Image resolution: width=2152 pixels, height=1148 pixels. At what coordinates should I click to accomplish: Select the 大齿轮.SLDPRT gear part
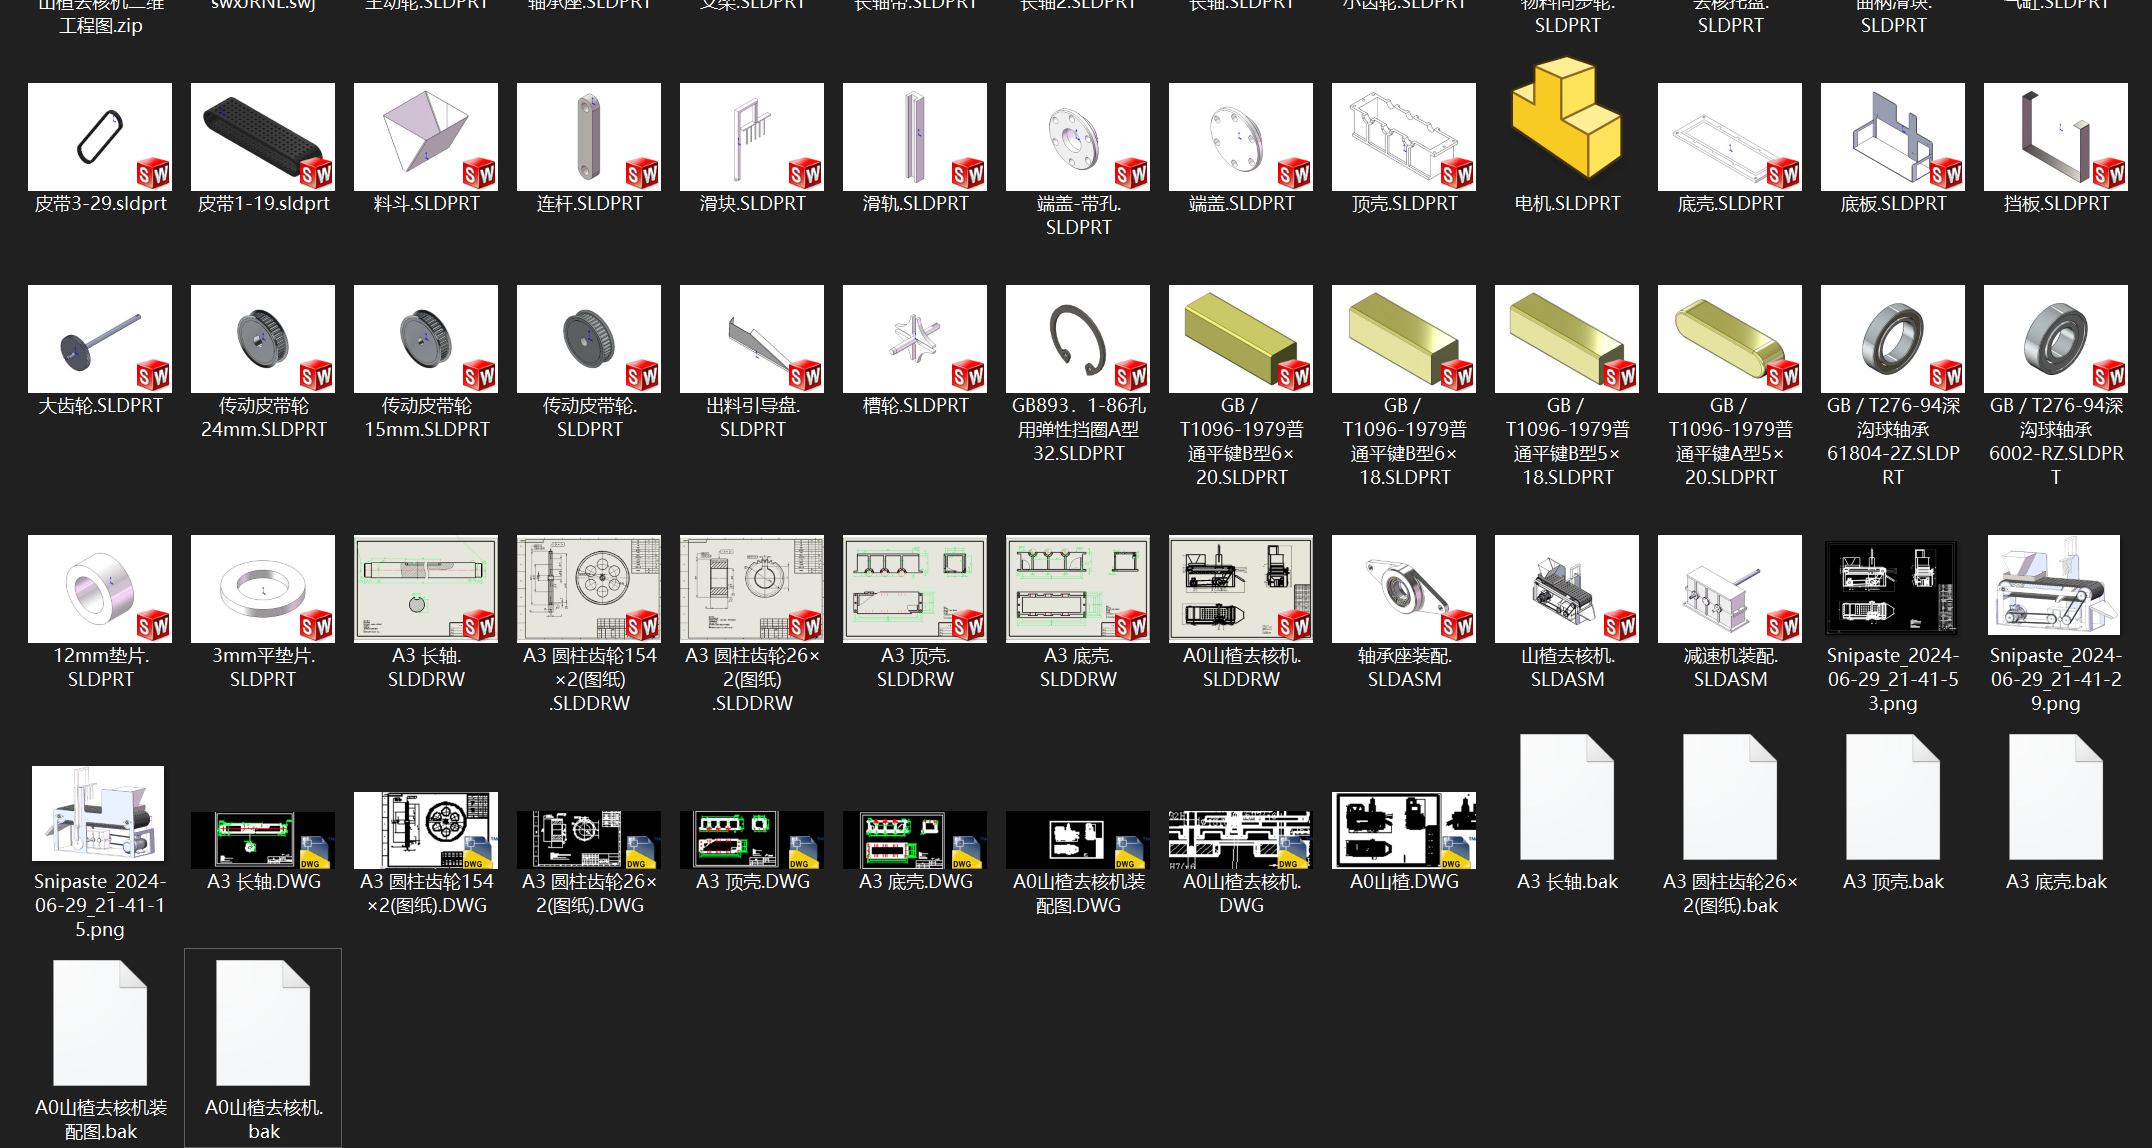pyautogui.click(x=100, y=339)
